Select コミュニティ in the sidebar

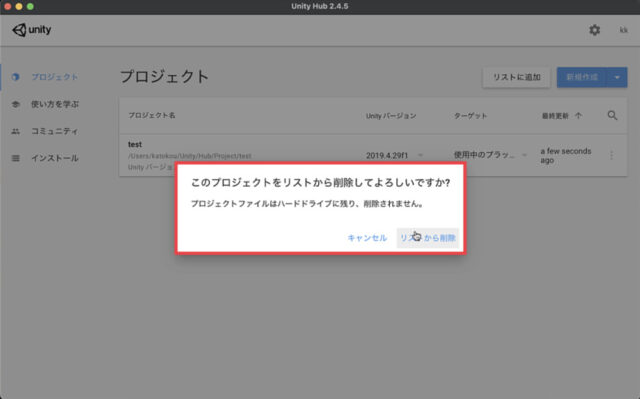coord(54,131)
